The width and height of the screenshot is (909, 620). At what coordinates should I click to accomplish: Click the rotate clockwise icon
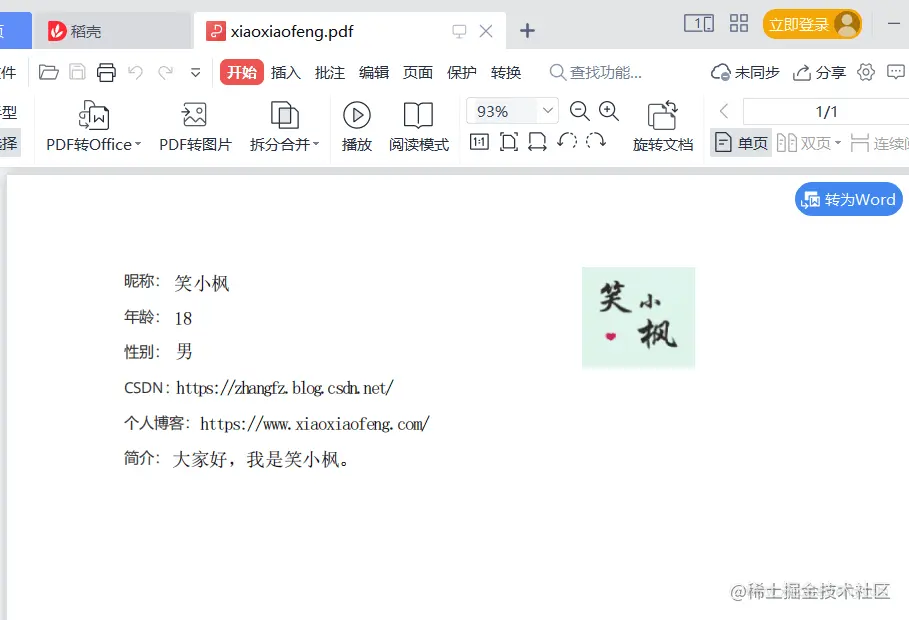tap(596, 141)
